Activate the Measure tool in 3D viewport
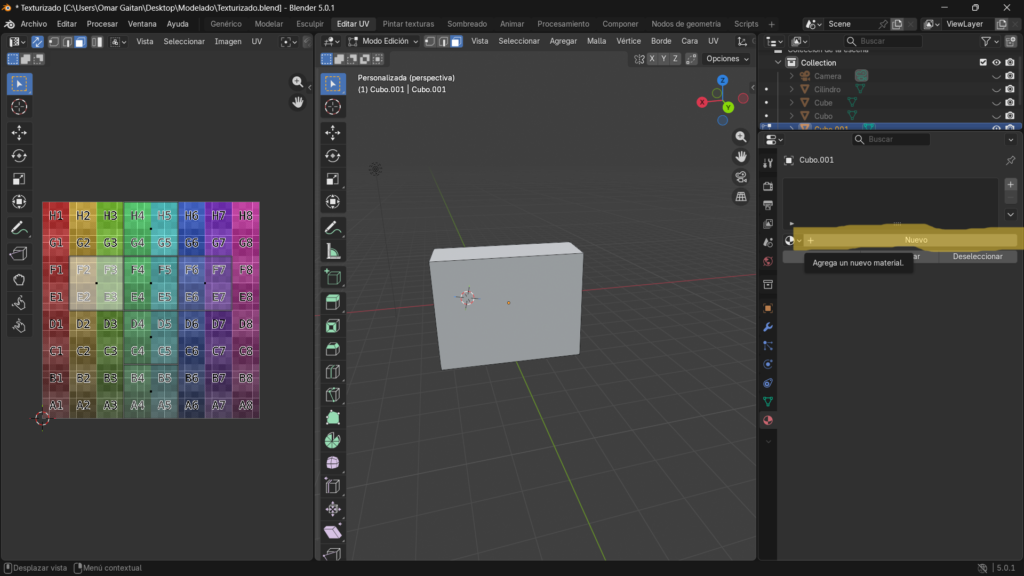This screenshot has height=576, width=1024. tap(333, 252)
